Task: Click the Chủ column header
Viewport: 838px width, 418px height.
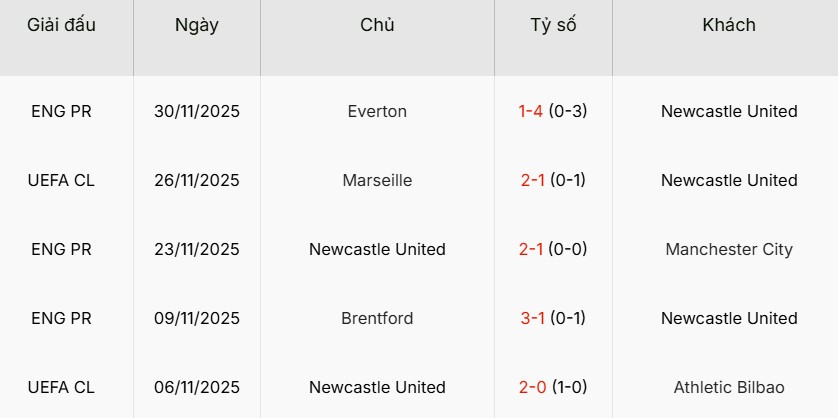Action: (377, 26)
